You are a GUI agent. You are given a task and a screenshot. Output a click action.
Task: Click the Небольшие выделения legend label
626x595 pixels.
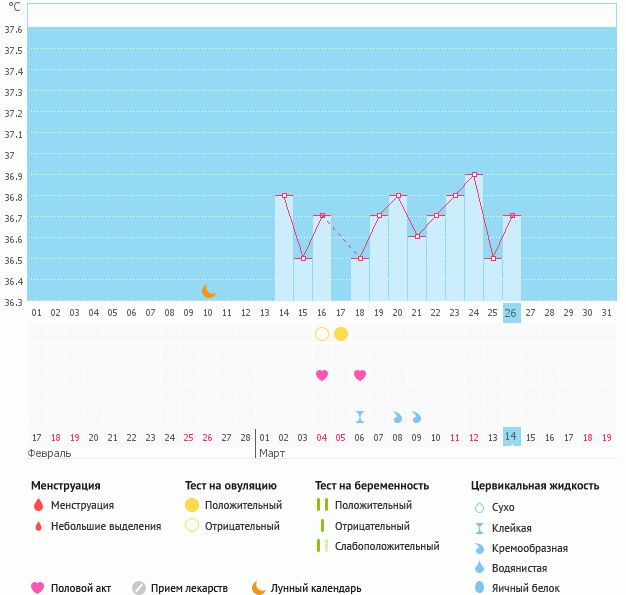pyautogui.click(x=106, y=526)
